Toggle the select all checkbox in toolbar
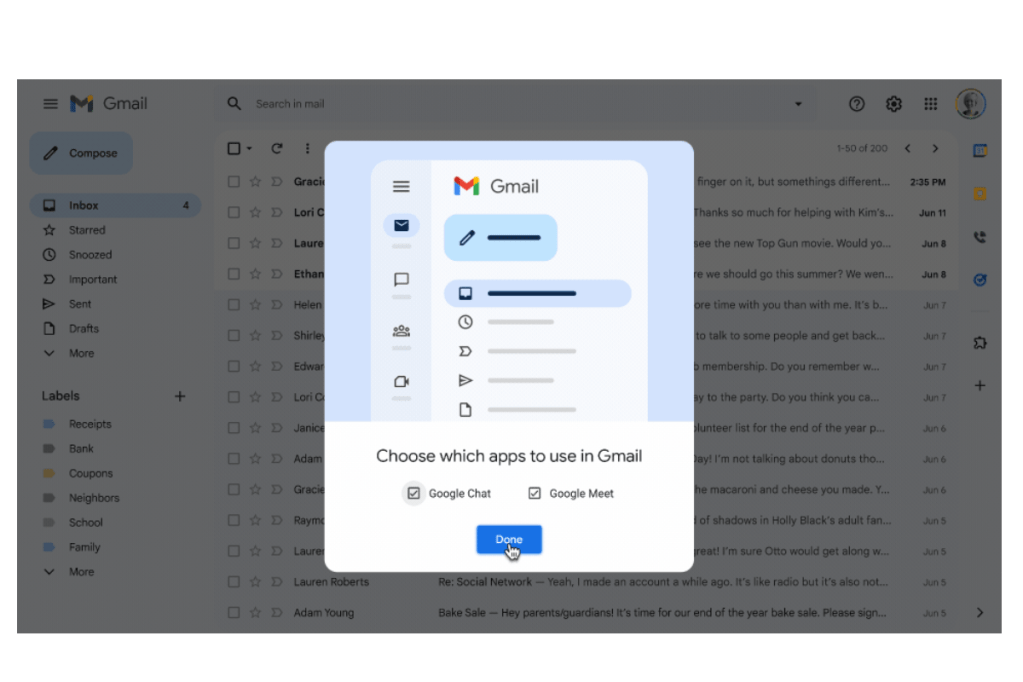 [234, 149]
